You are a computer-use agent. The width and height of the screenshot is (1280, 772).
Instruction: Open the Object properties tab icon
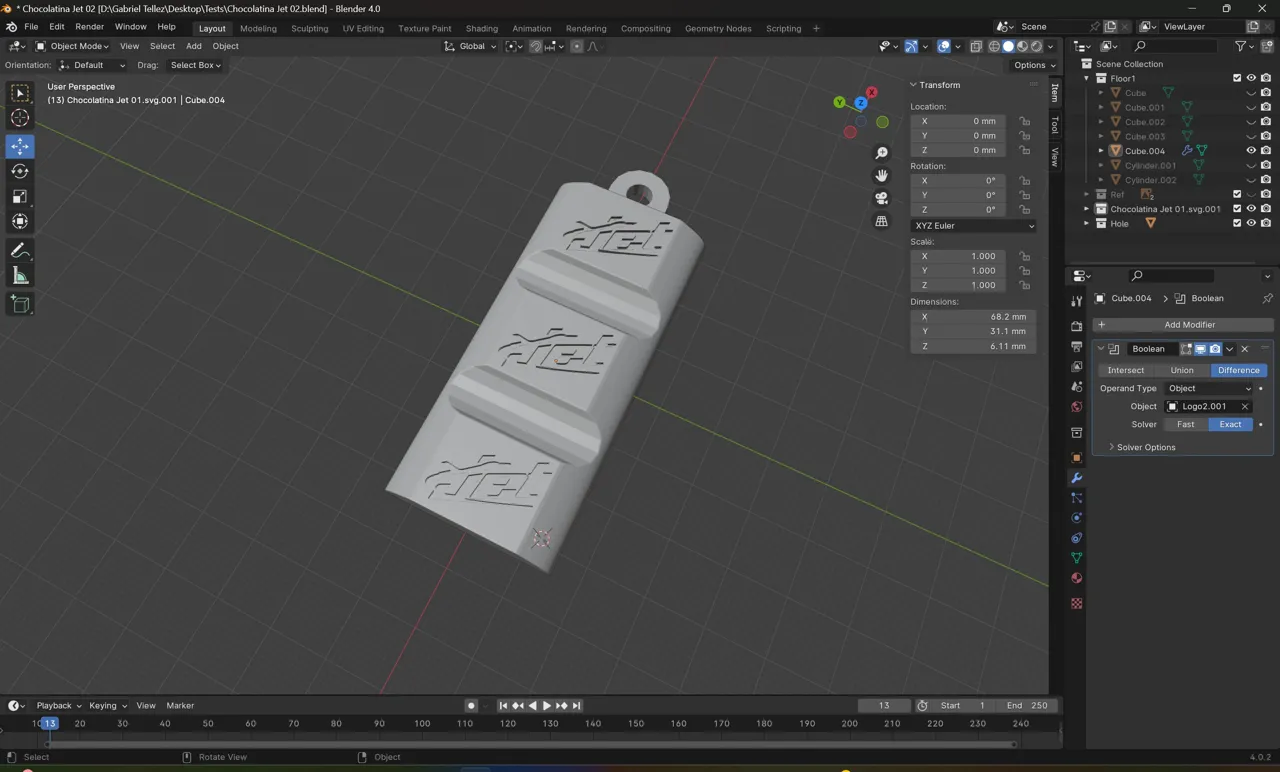[x=1076, y=458]
